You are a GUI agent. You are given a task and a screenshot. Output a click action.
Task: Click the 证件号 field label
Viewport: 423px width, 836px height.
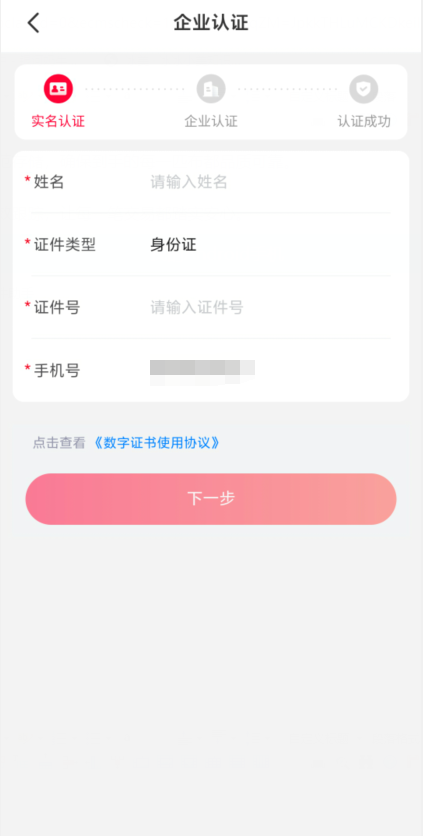pos(57,308)
